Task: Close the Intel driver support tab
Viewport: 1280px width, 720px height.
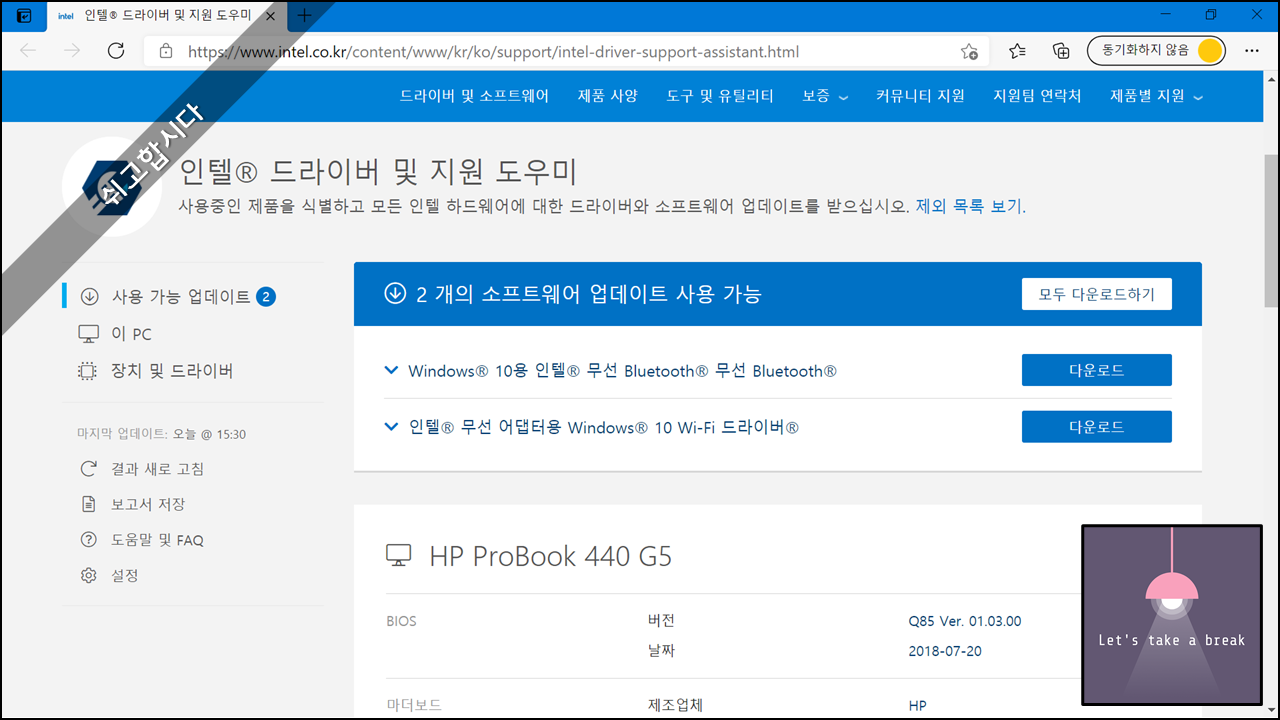Action: (270, 16)
